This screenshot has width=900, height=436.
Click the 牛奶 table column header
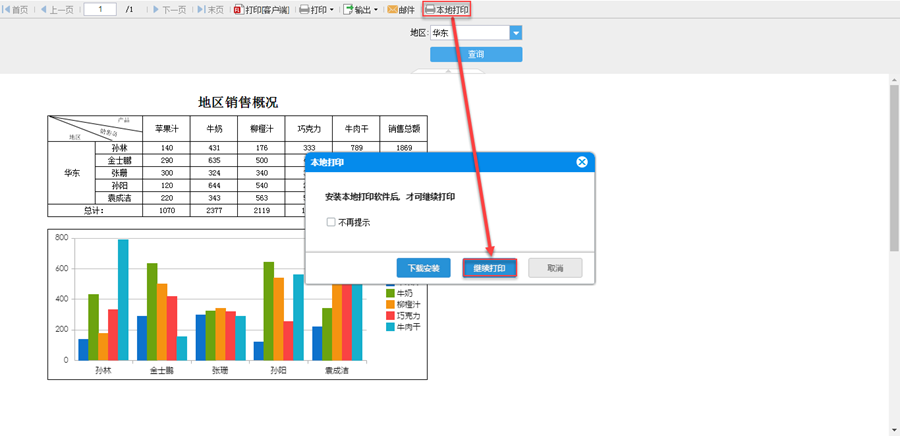point(214,129)
